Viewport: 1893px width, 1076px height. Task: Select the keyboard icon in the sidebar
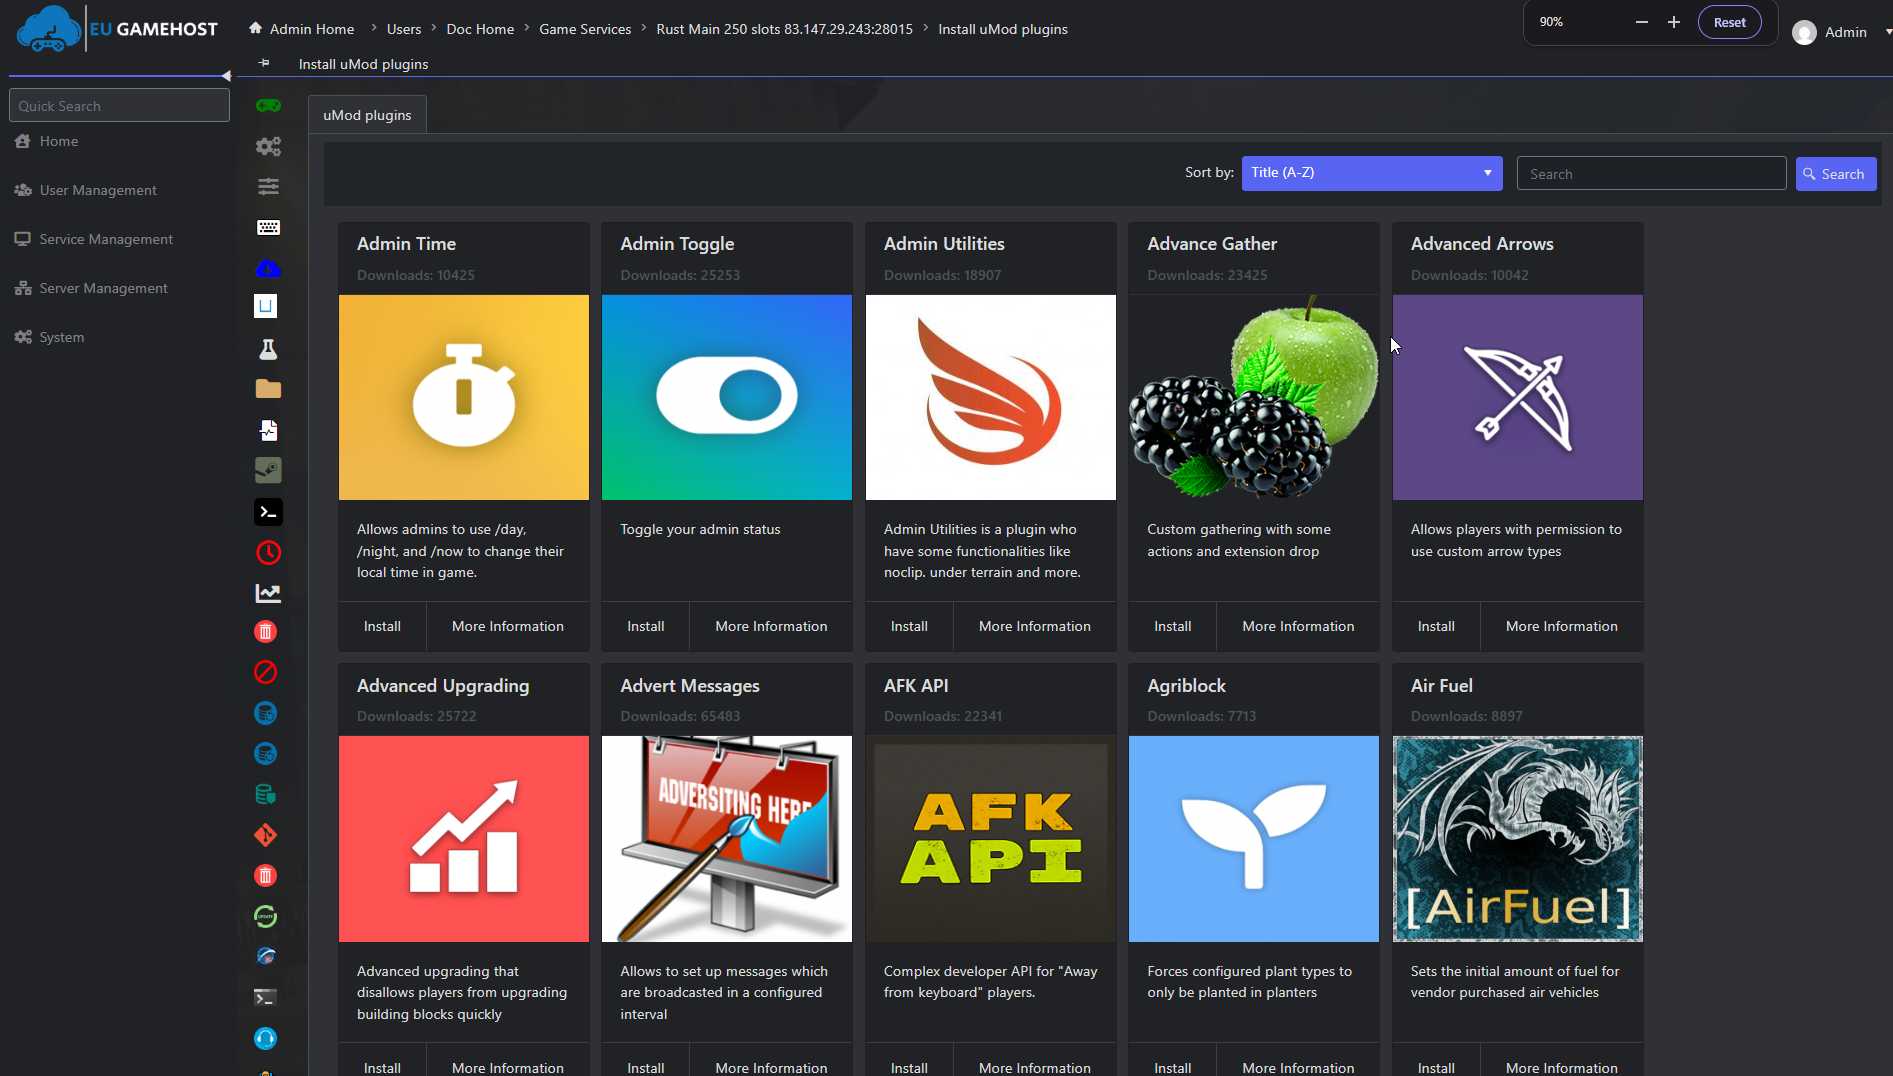[267, 227]
